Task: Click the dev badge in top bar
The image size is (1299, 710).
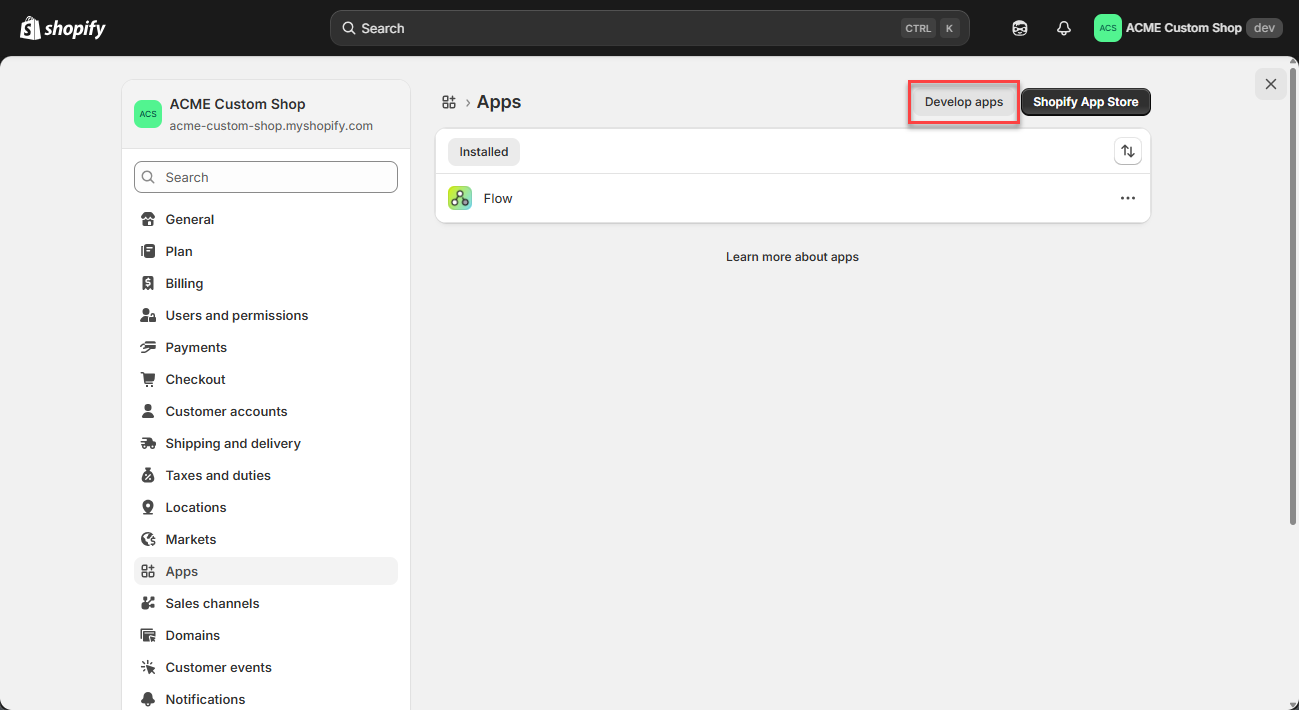Action: click(x=1264, y=28)
